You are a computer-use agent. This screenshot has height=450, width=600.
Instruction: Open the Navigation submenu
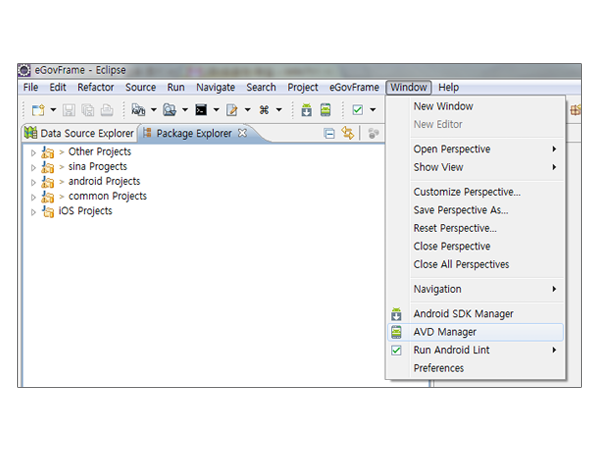pos(476,289)
